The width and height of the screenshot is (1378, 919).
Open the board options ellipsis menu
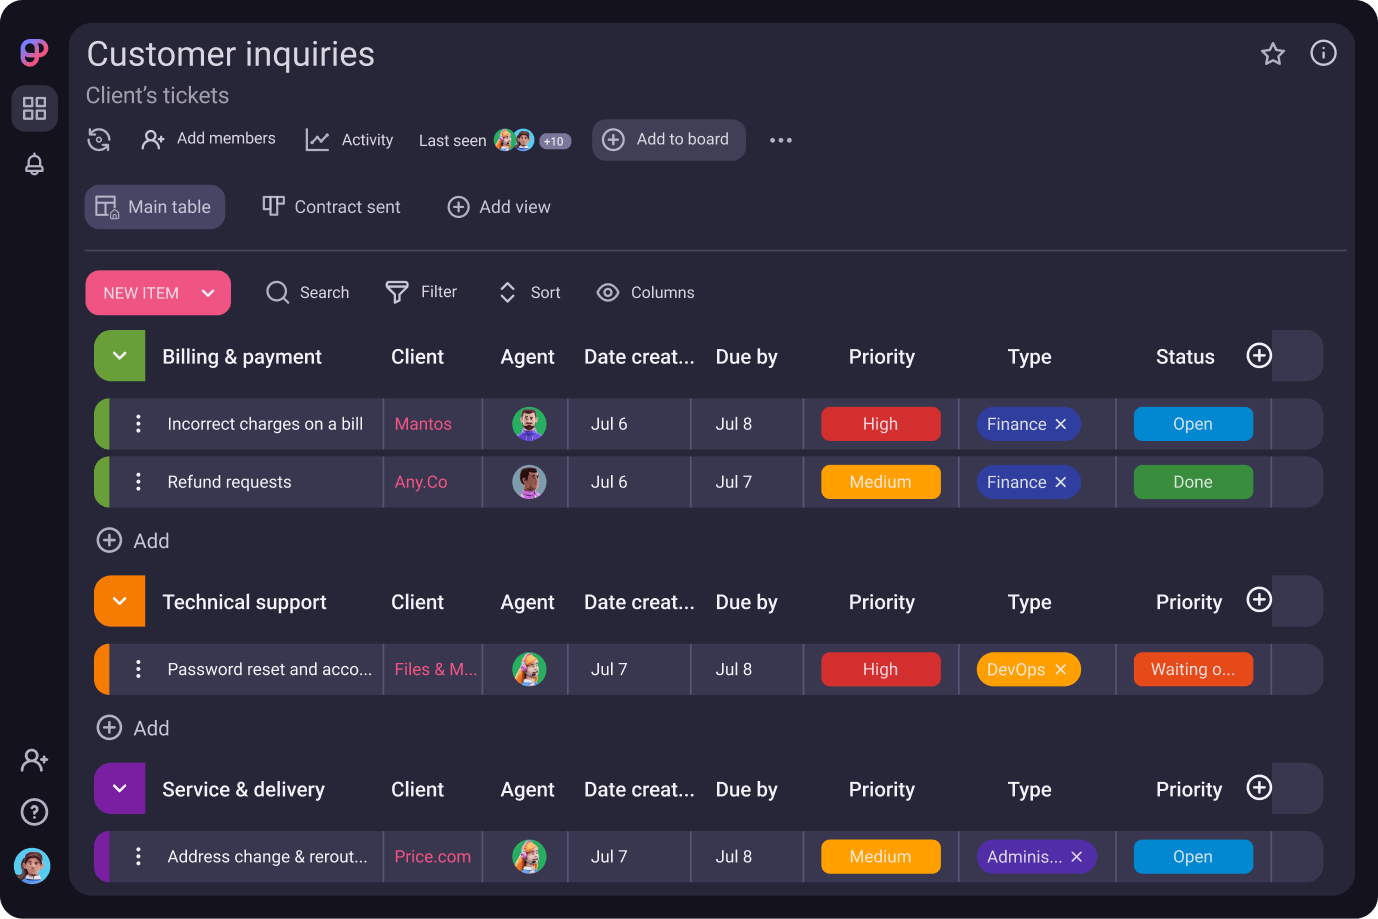coord(780,140)
